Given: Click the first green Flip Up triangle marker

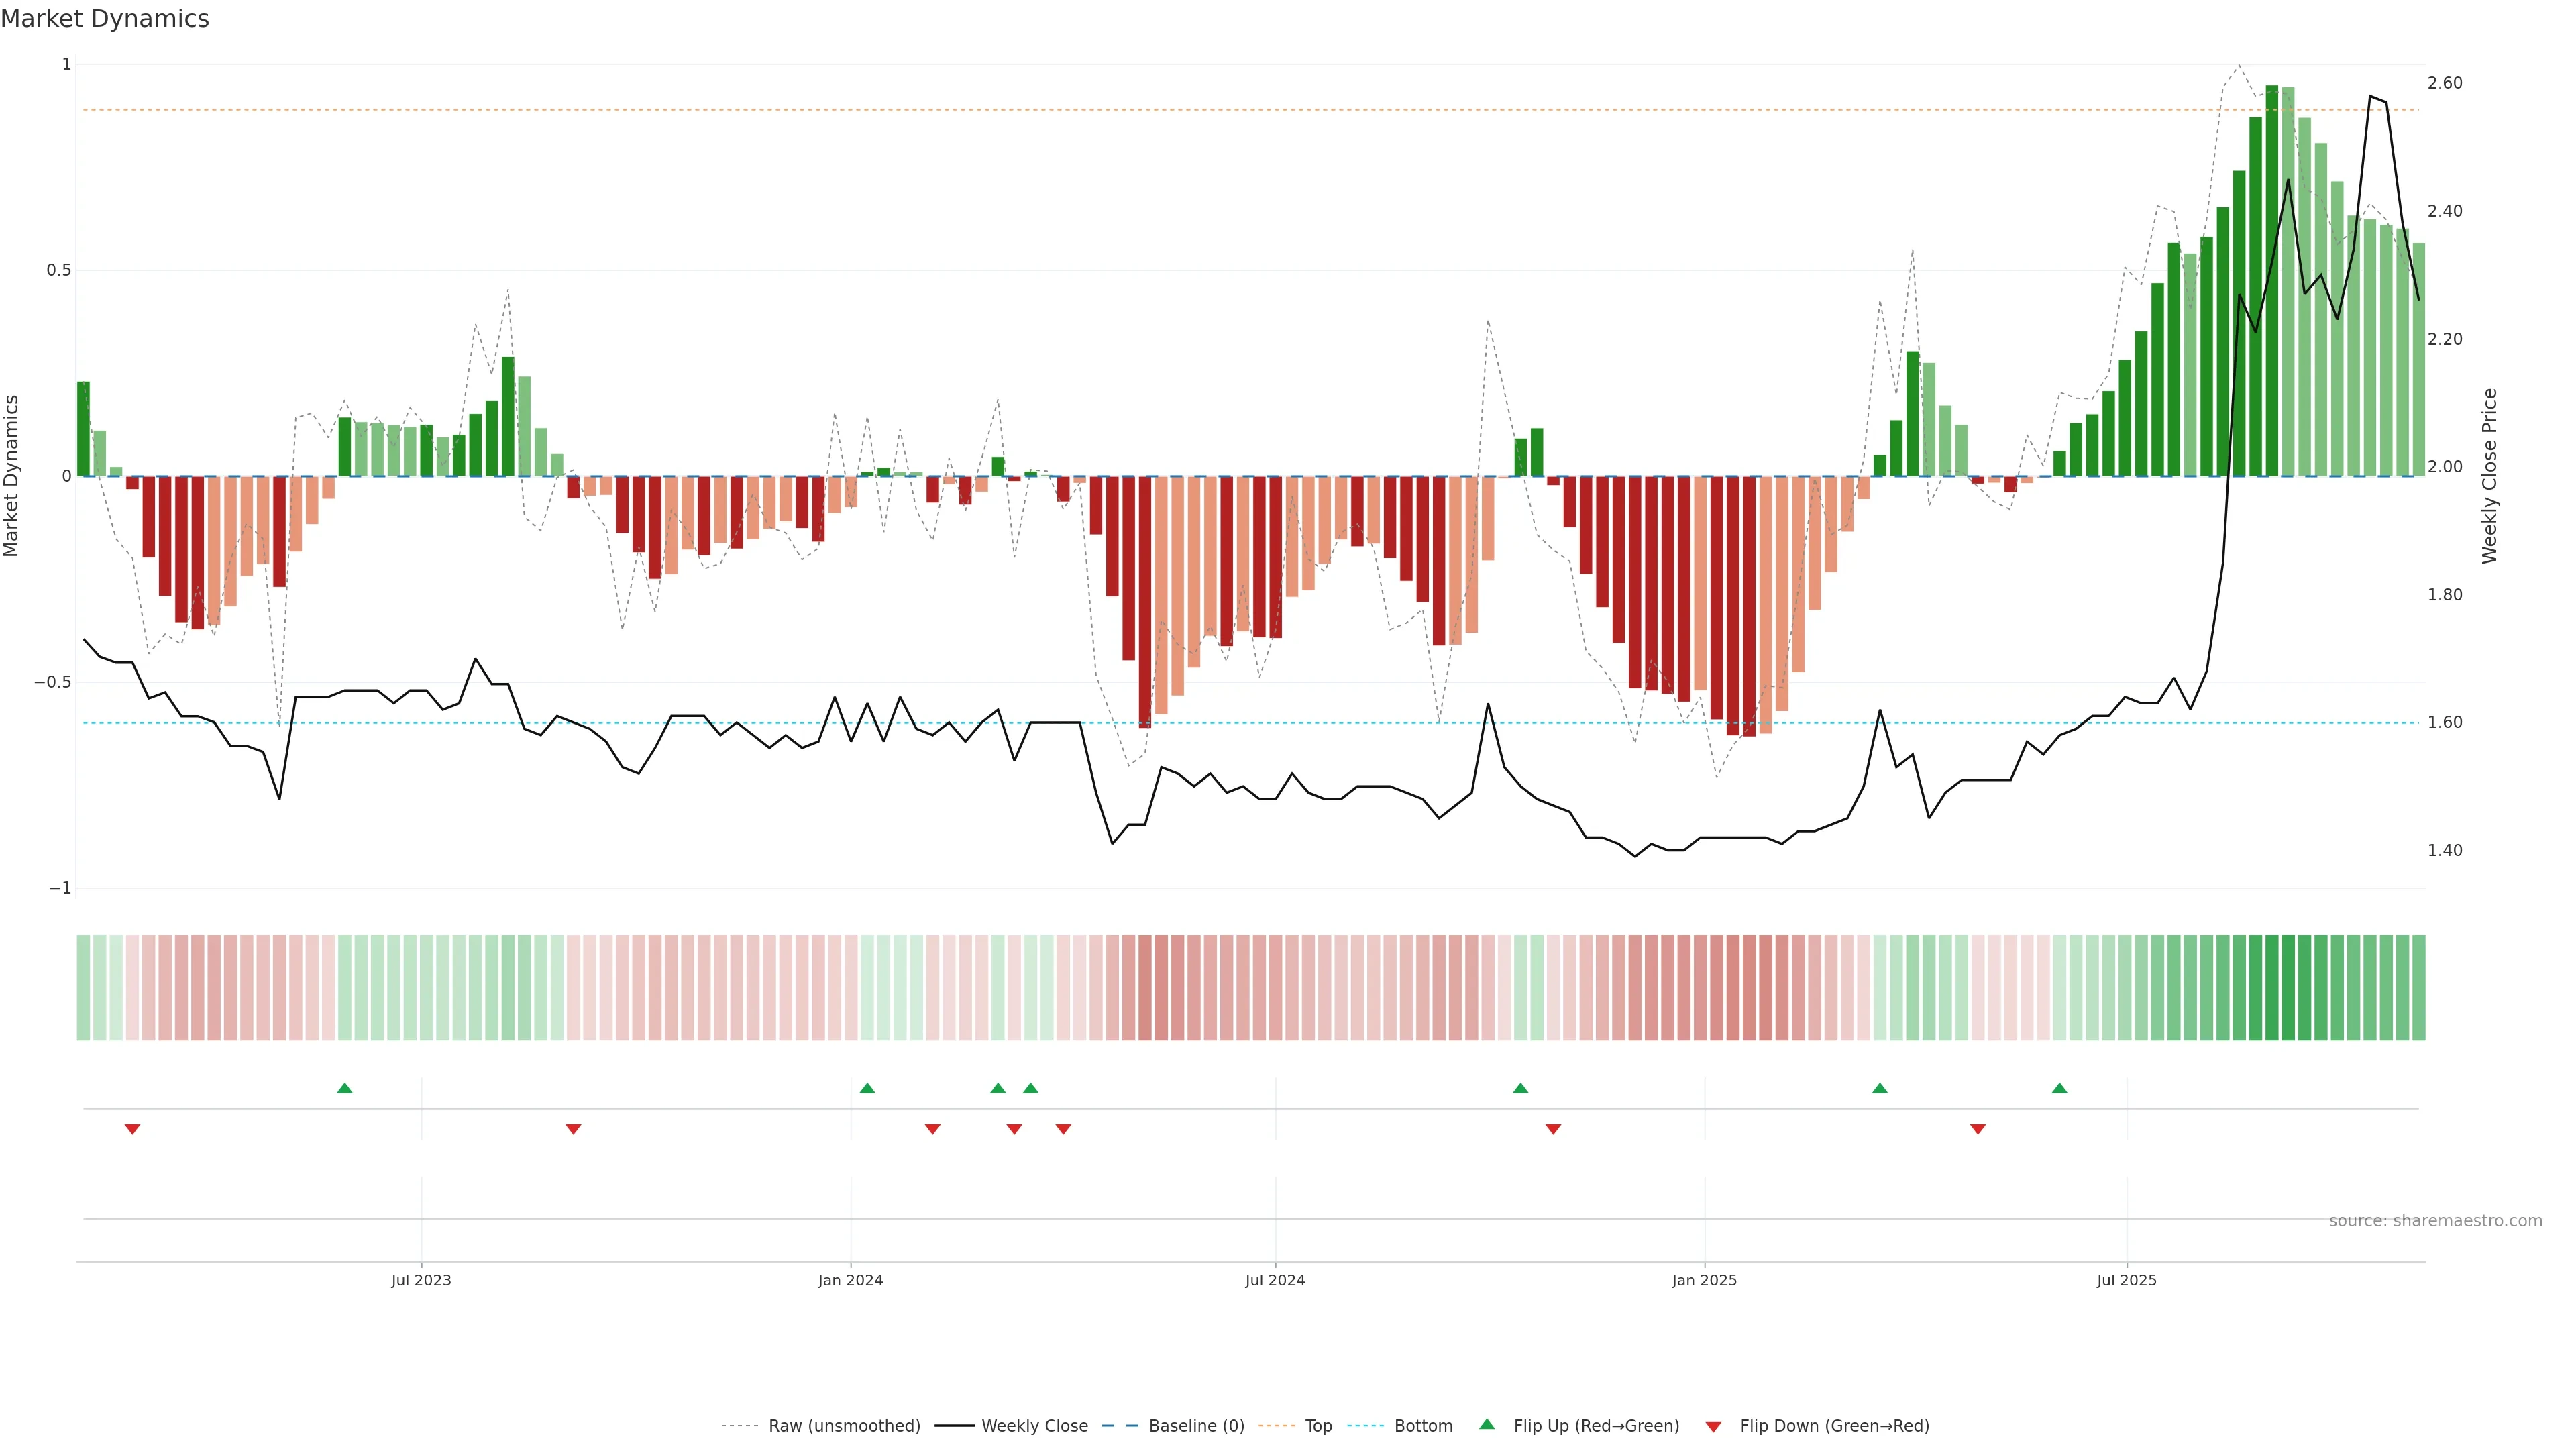Looking at the screenshot, I should (345, 1088).
